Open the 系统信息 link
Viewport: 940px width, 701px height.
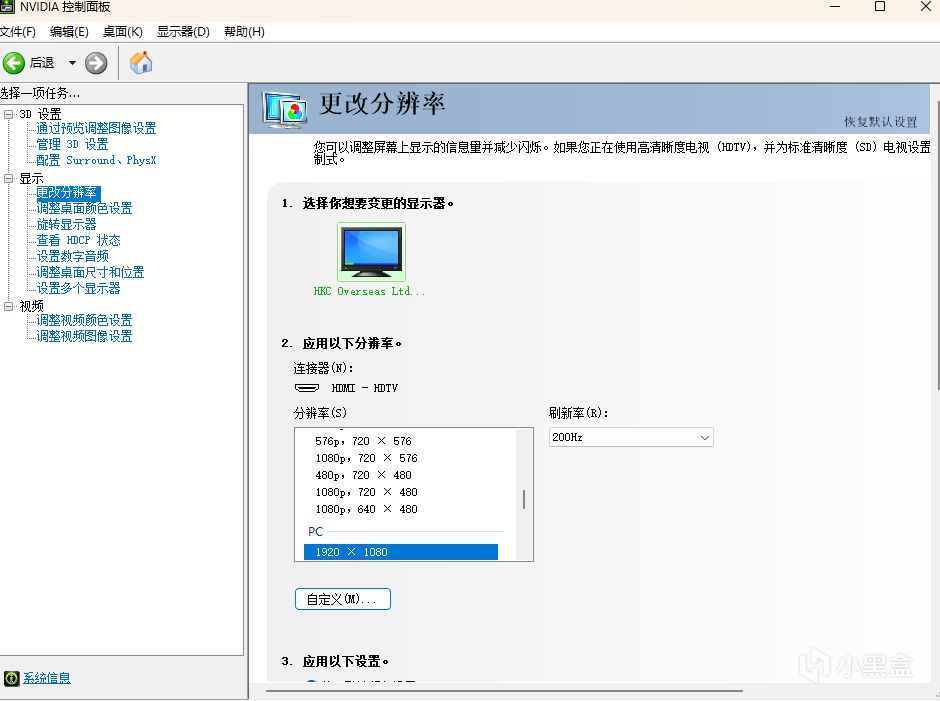(47, 678)
